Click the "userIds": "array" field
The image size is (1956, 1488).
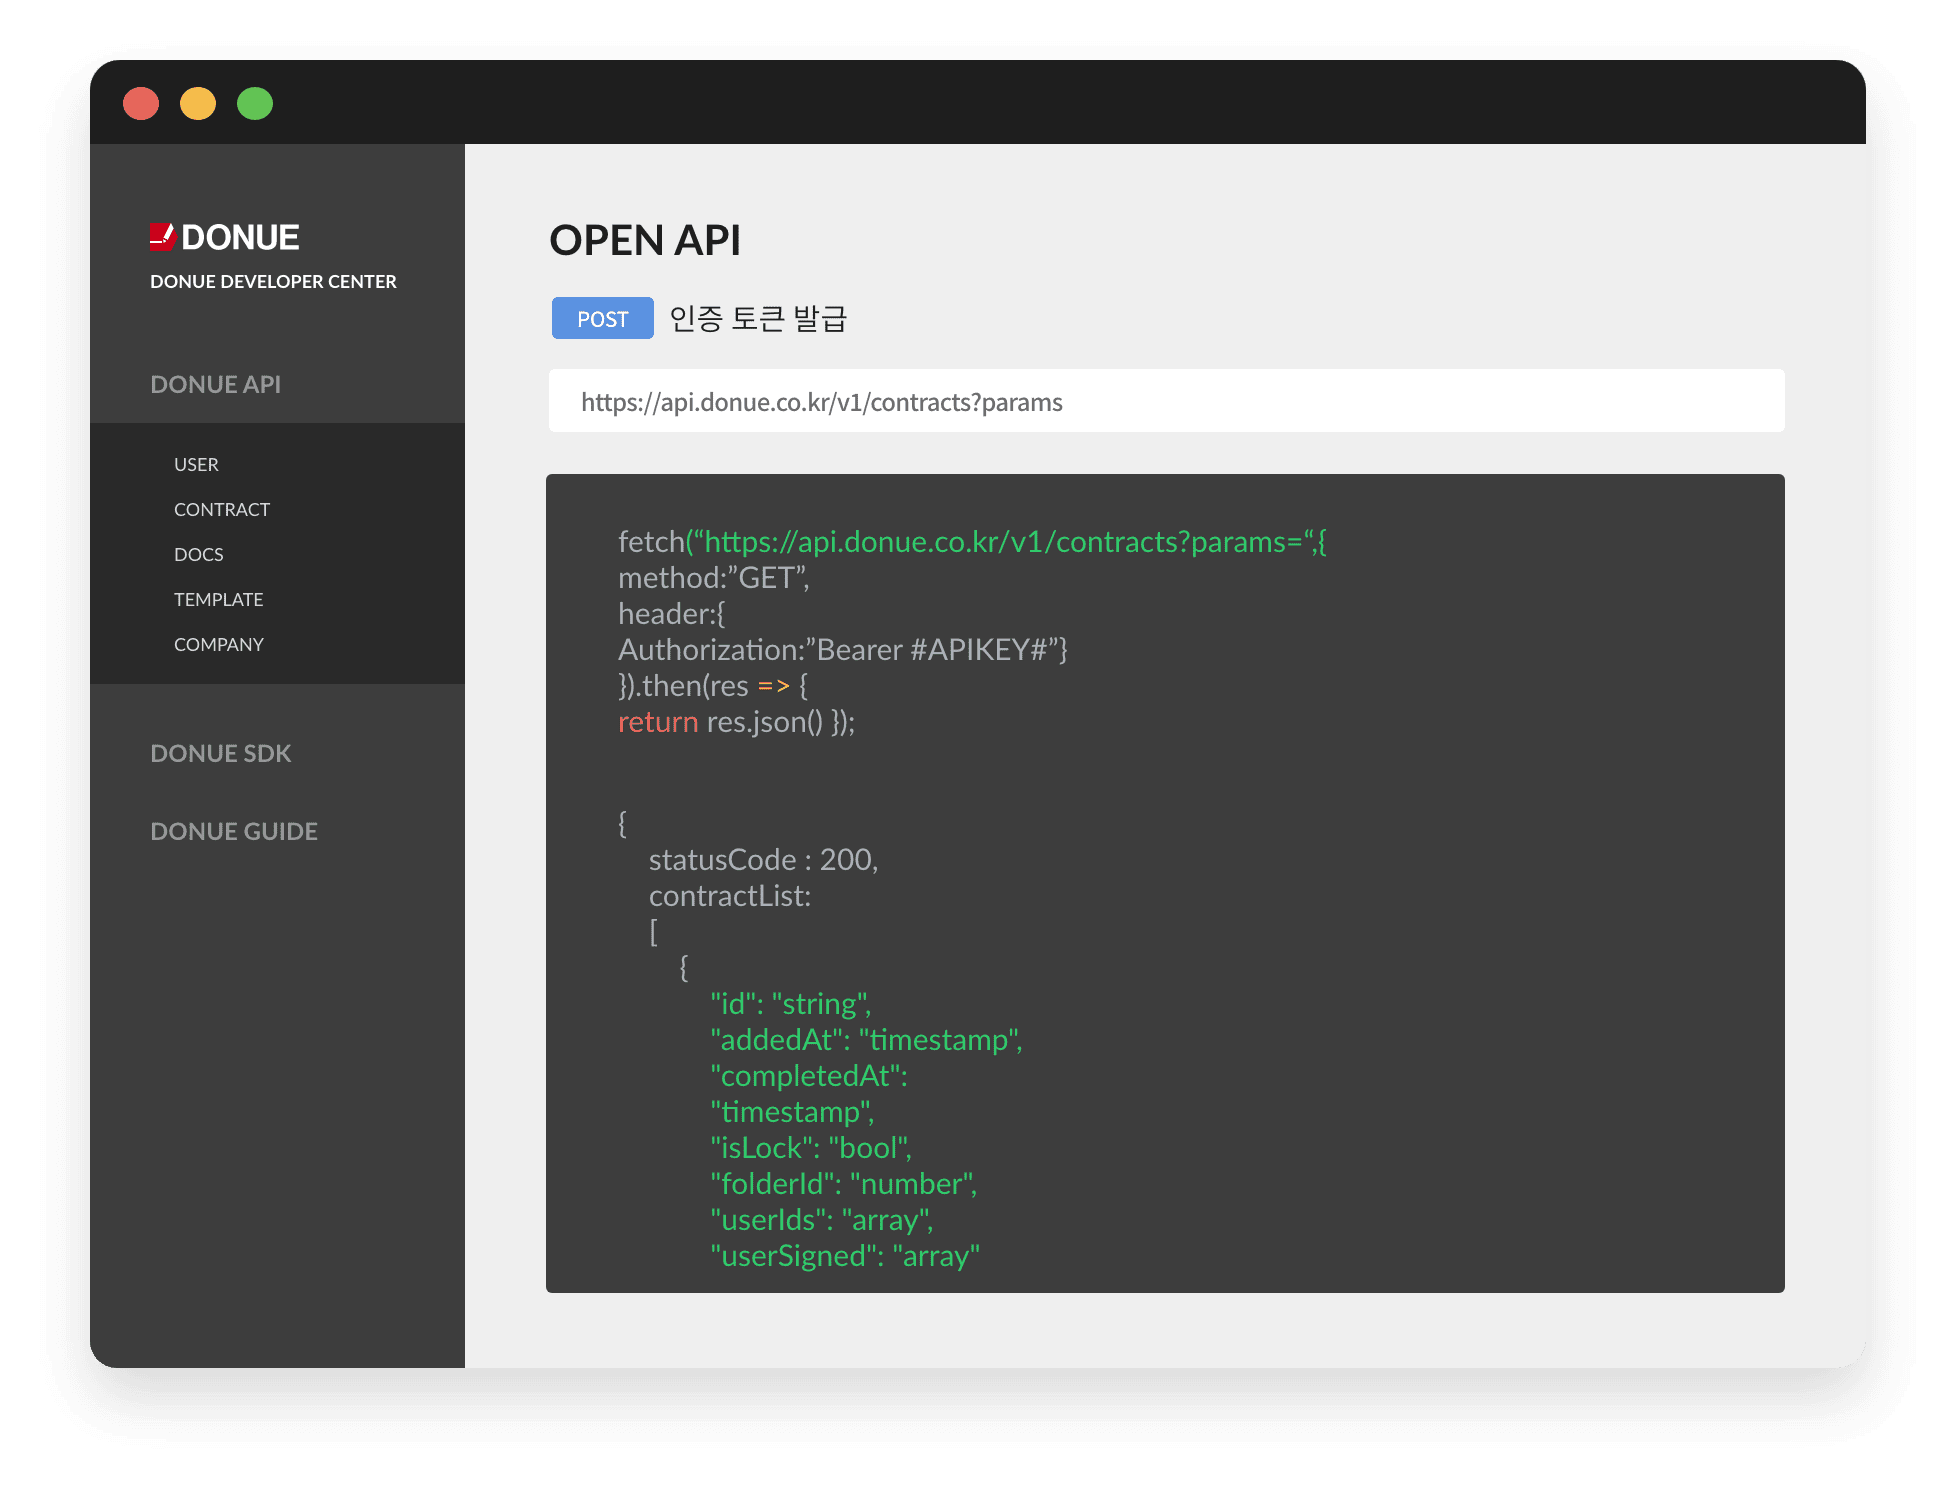click(x=822, y=1220)
